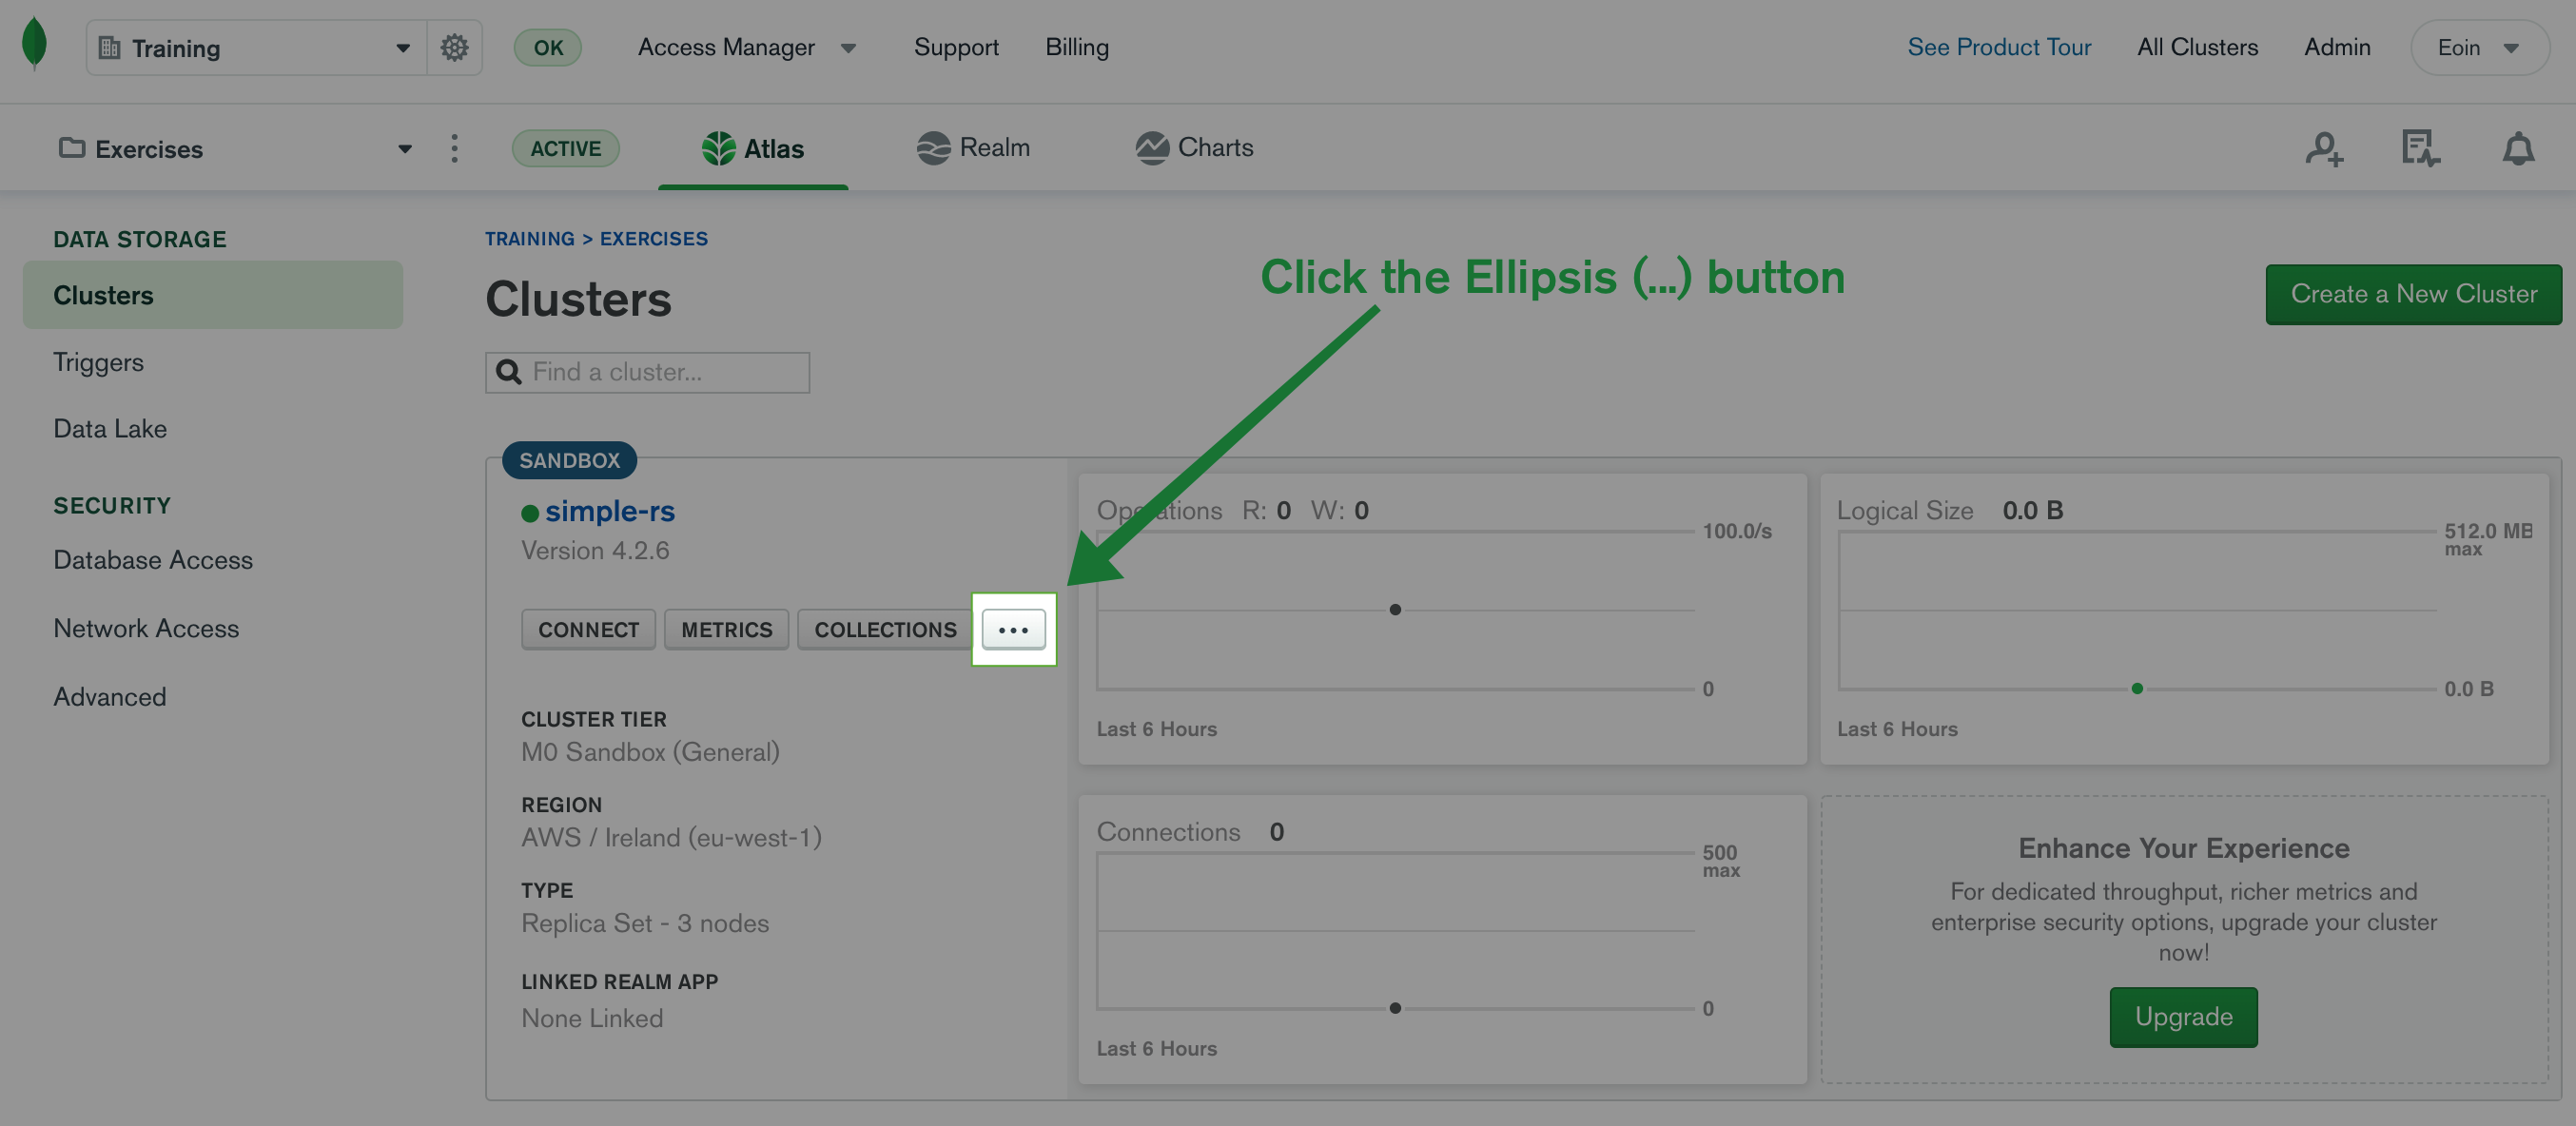
Task: Click the TRAINING breadcrumb link
Action: [530, 238]
